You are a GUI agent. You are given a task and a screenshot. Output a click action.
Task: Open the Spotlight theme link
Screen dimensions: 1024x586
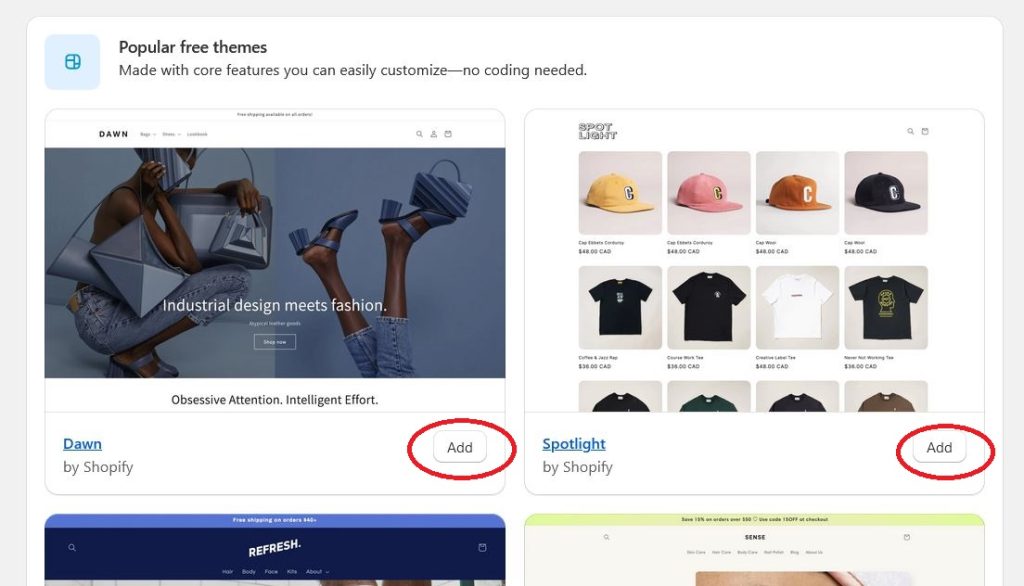click(x=574, y=444)
